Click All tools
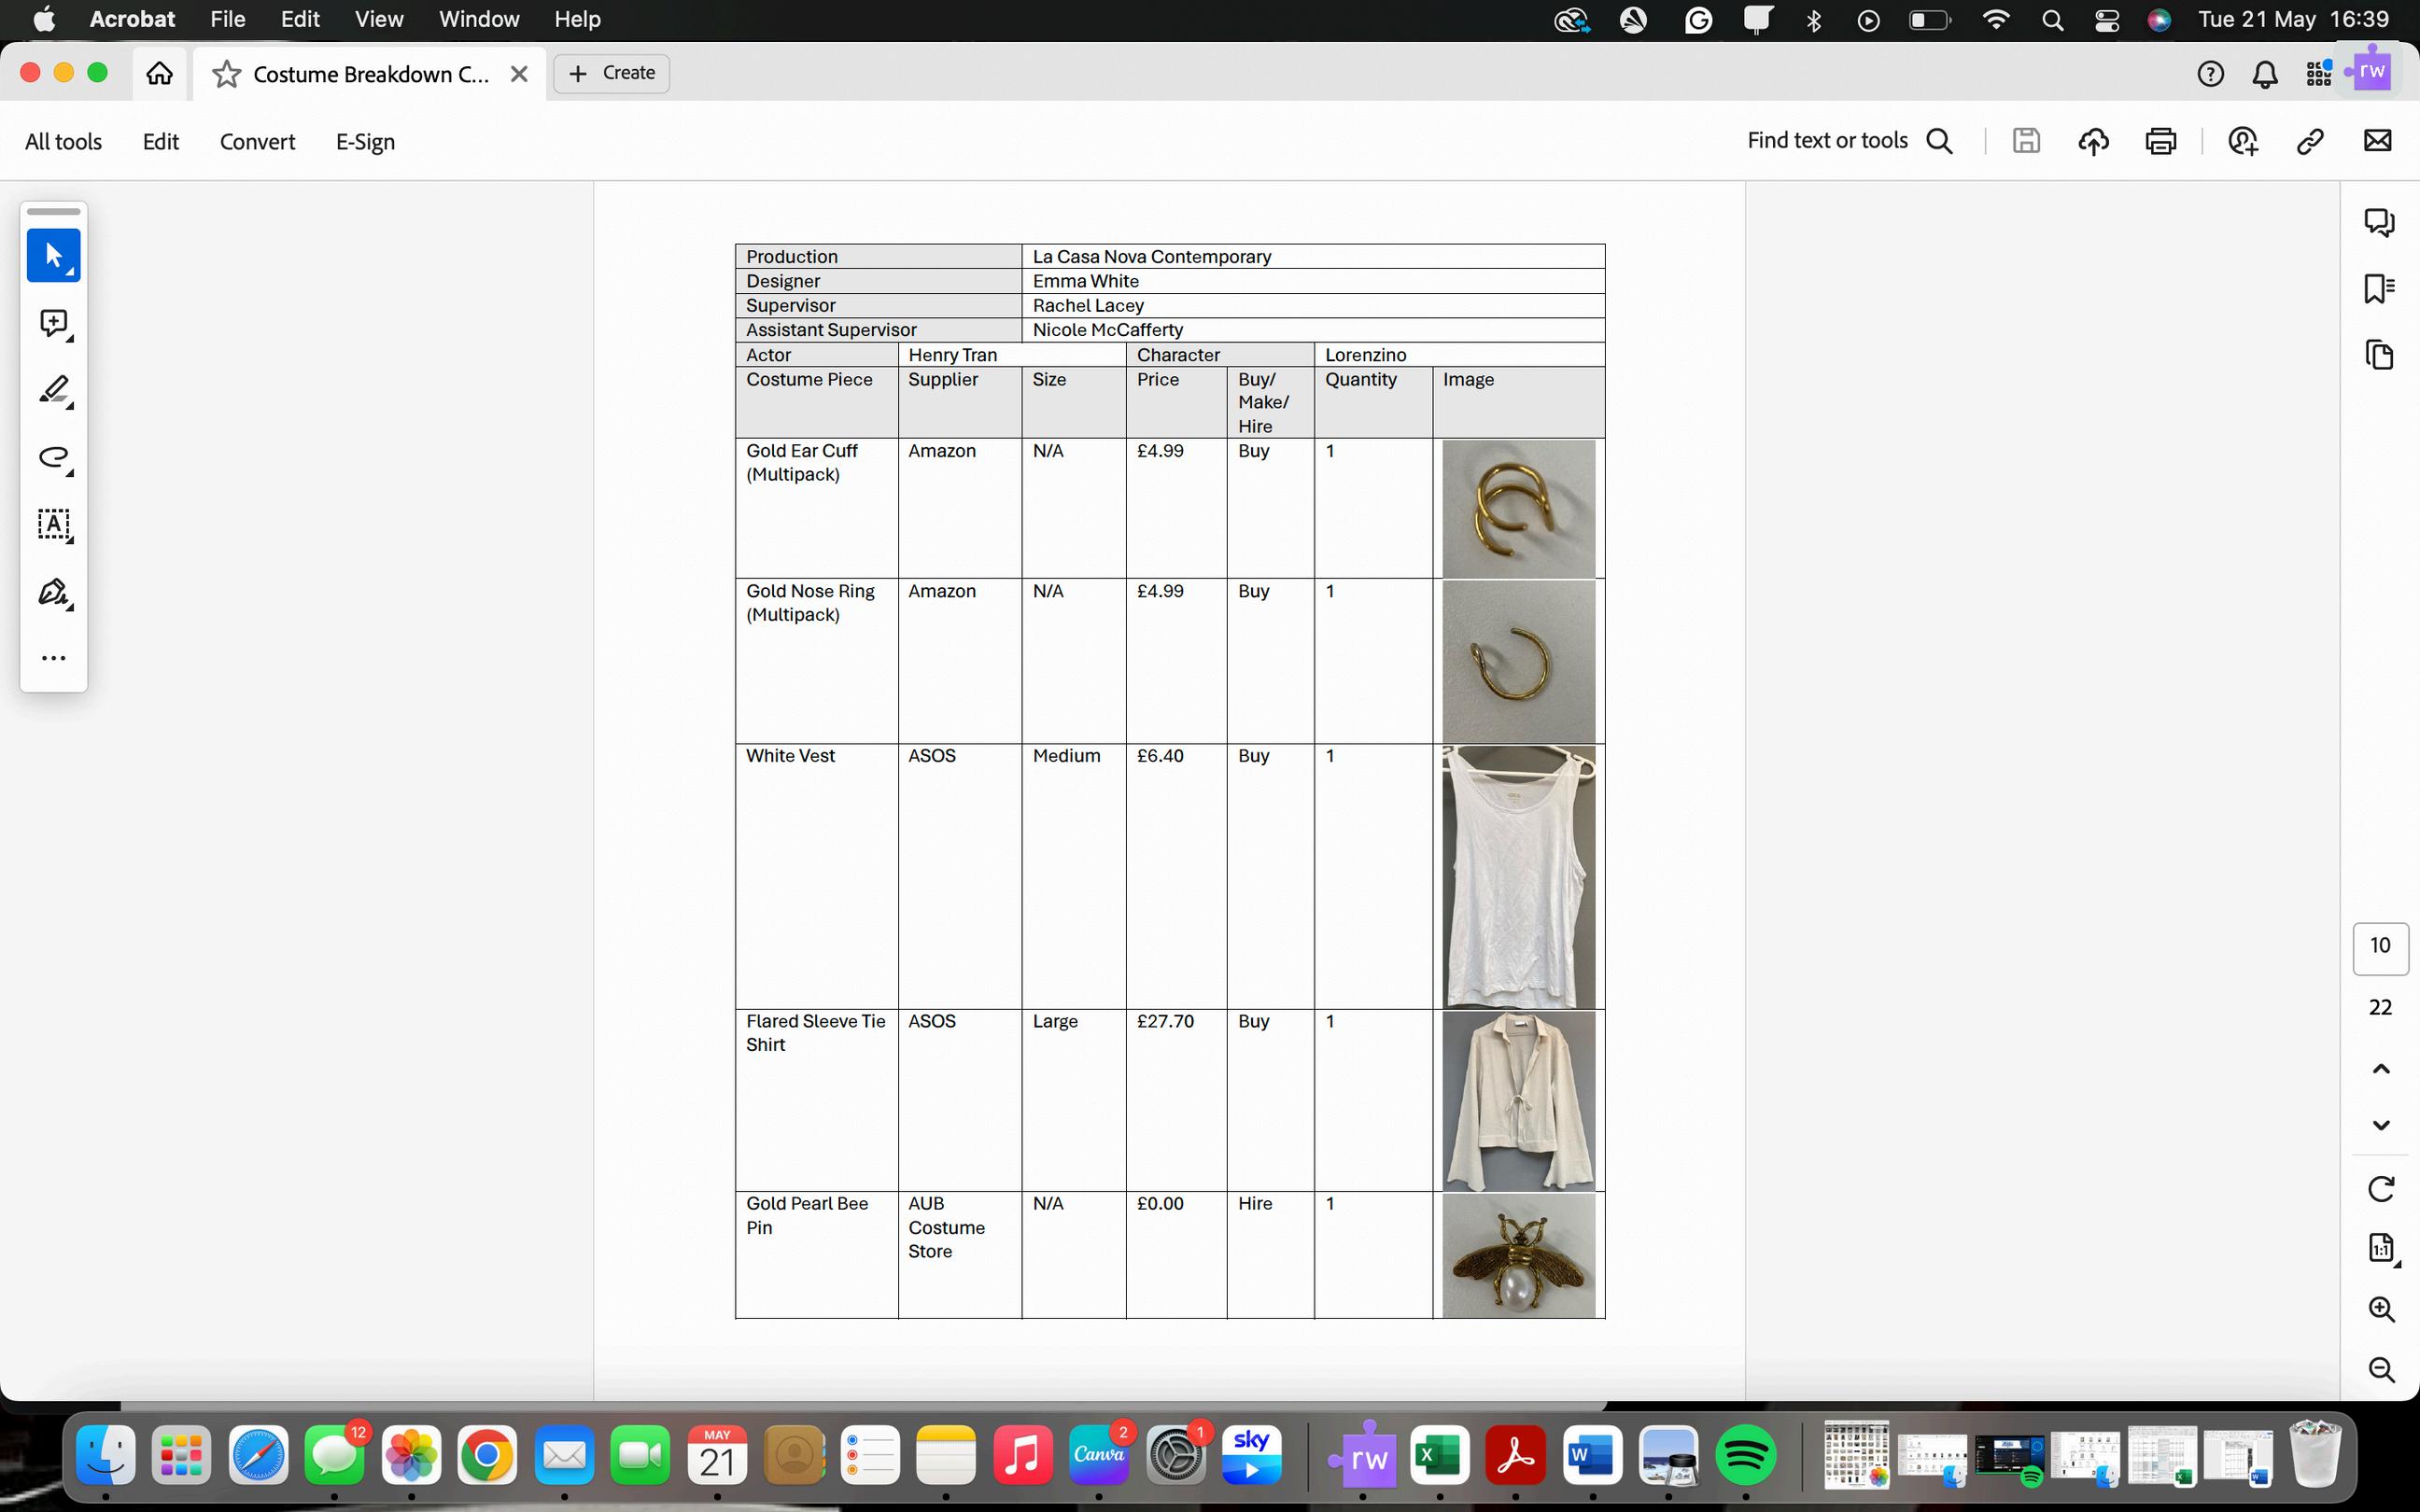 (63, 142)
